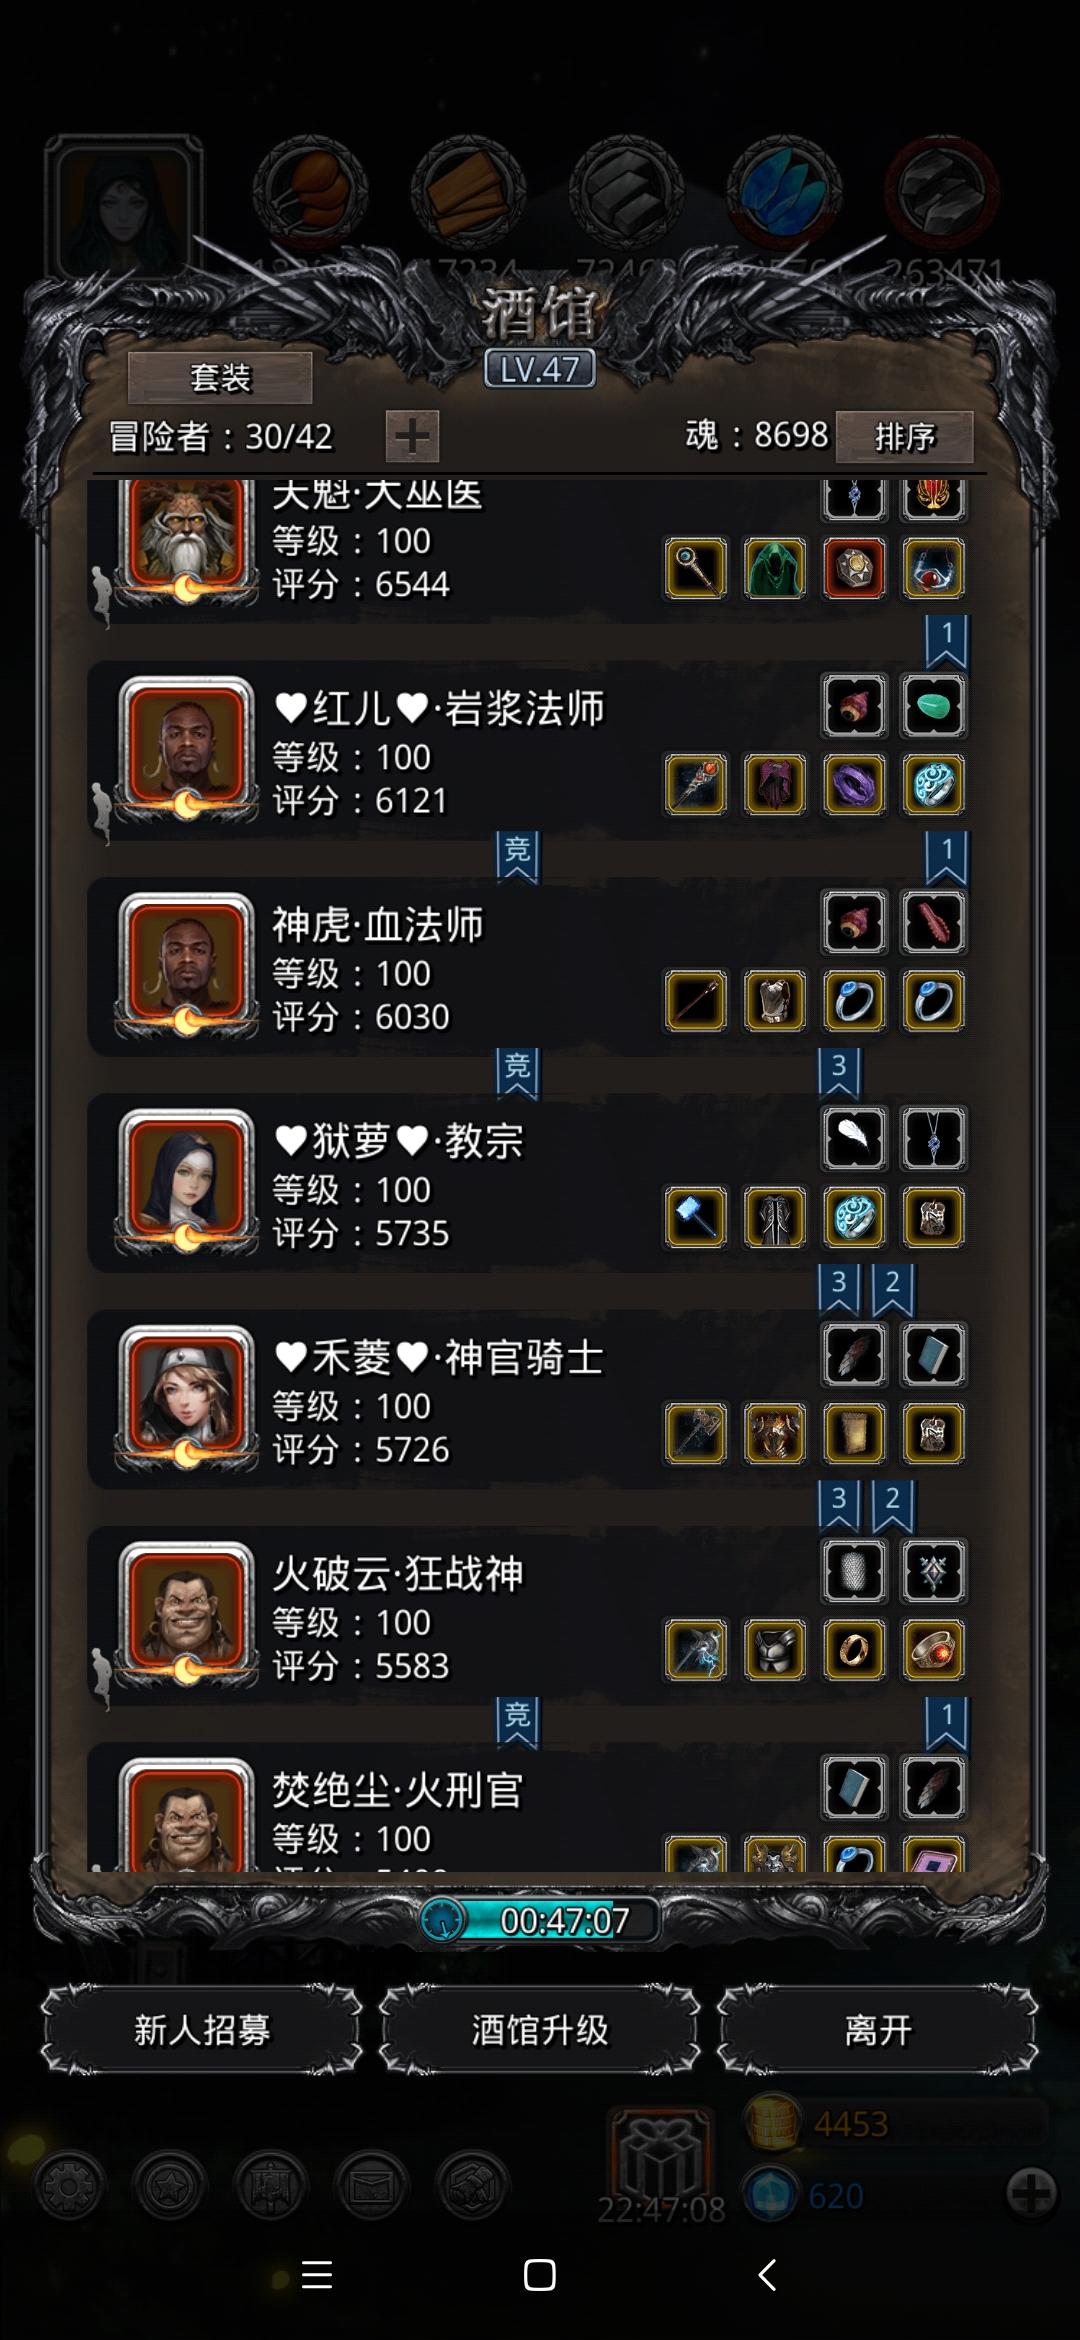This screenshot has width=1080, height=2340.
Task: Open the 排序 sort options
Action: pyautogui.click(x=905, y=436)
